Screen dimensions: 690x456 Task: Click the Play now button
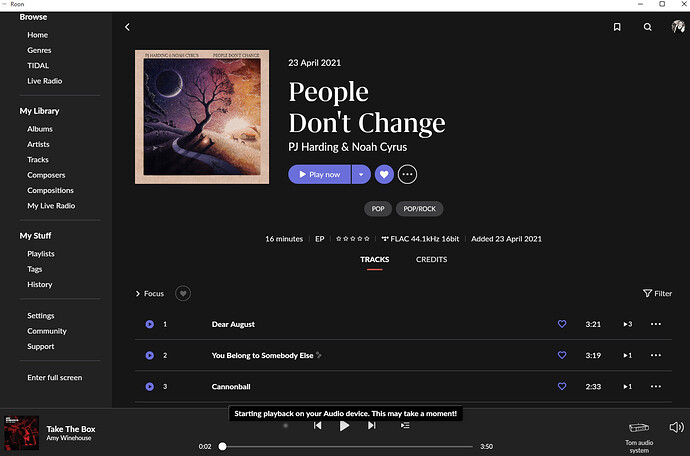point(319,174)
